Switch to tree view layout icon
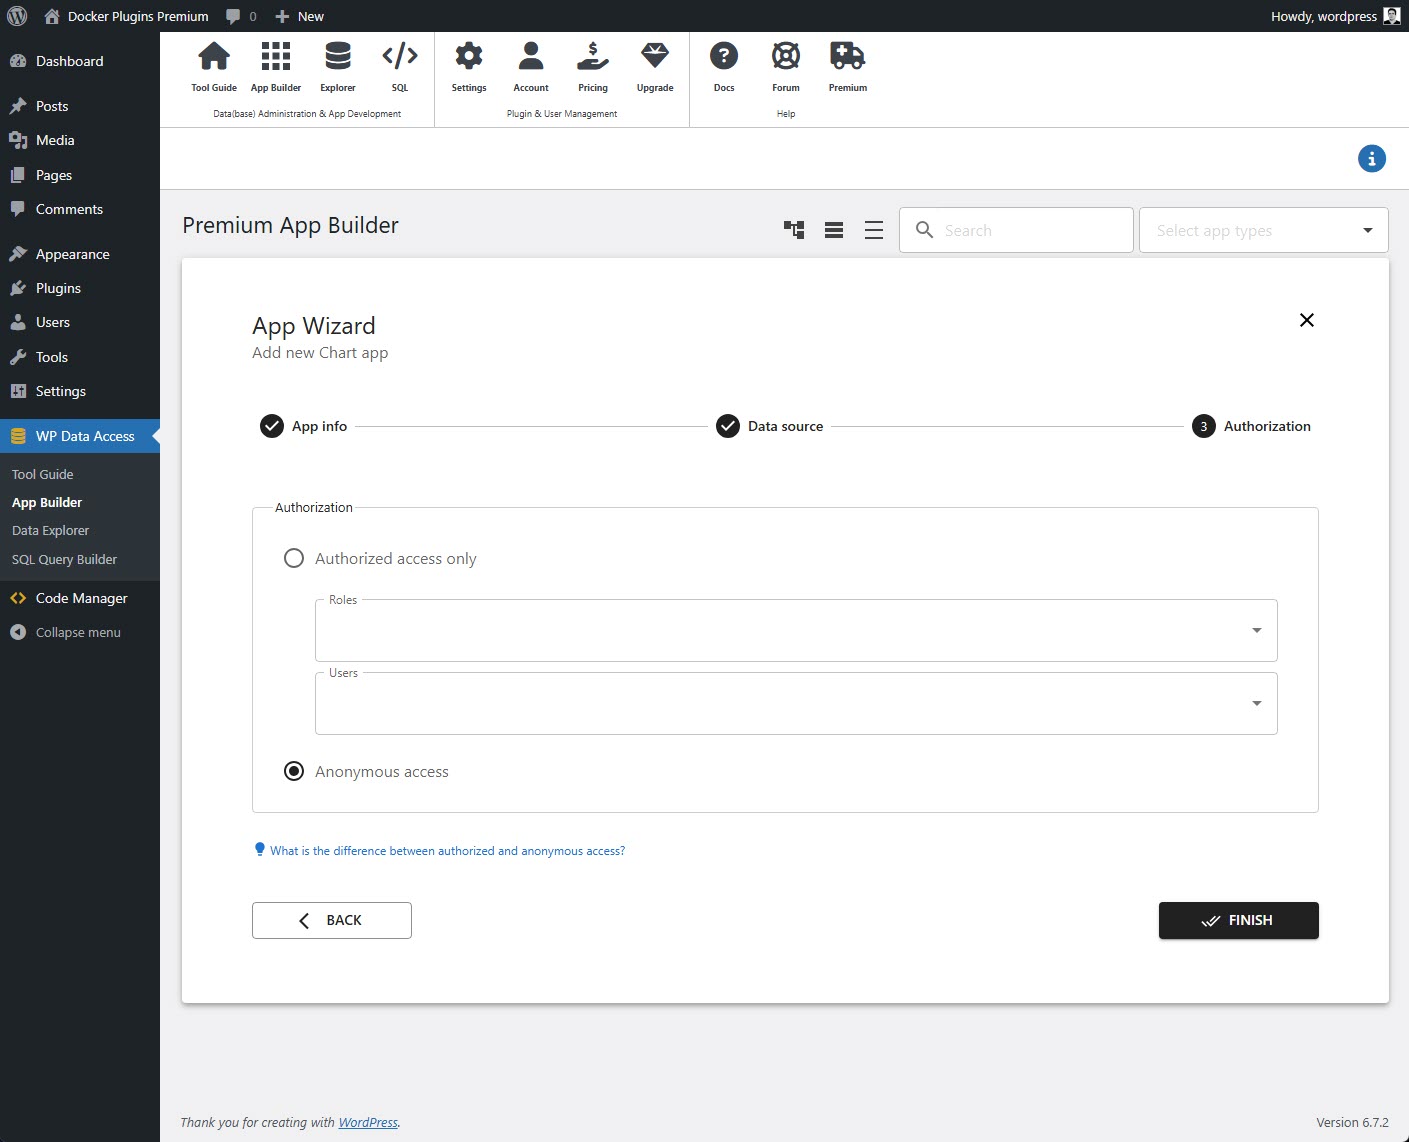This screenshot has height=1142, width=1409. click(794, 230)
